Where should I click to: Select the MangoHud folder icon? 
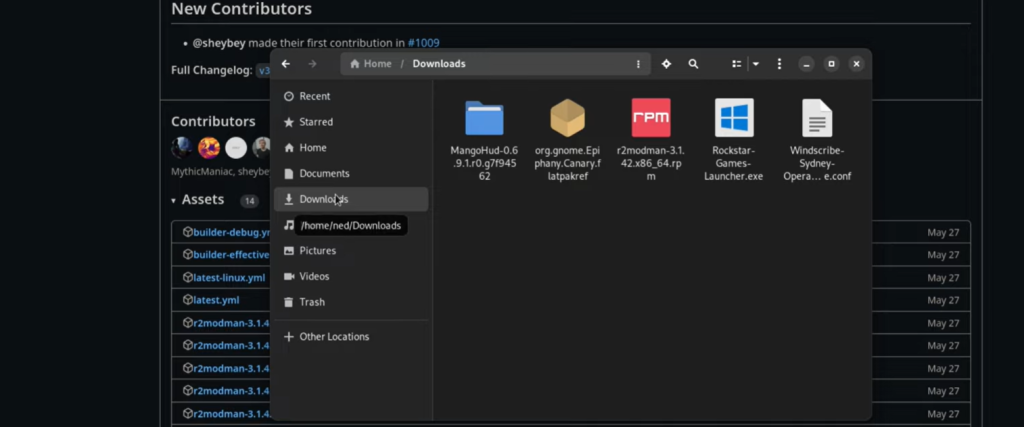coord(484,118)
